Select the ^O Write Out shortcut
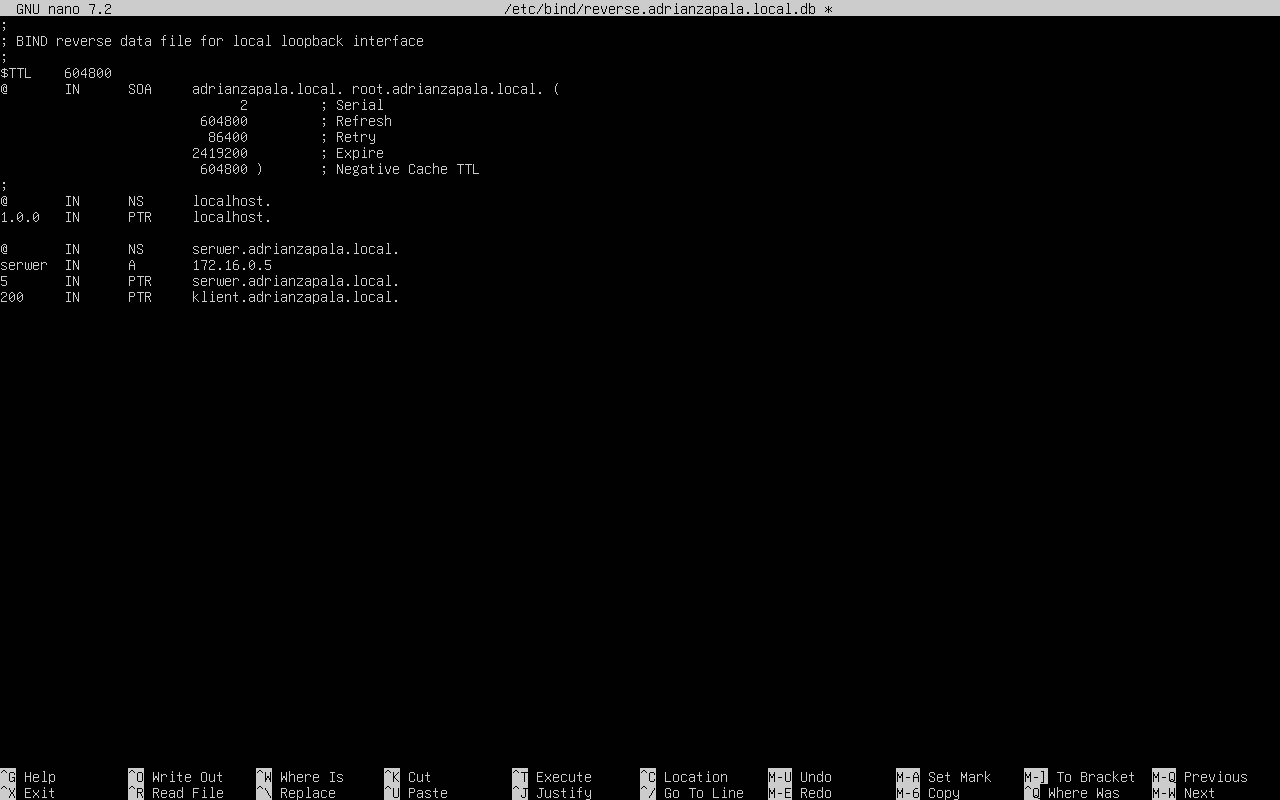Screen dimensions: 1280x800 [175, 777]
